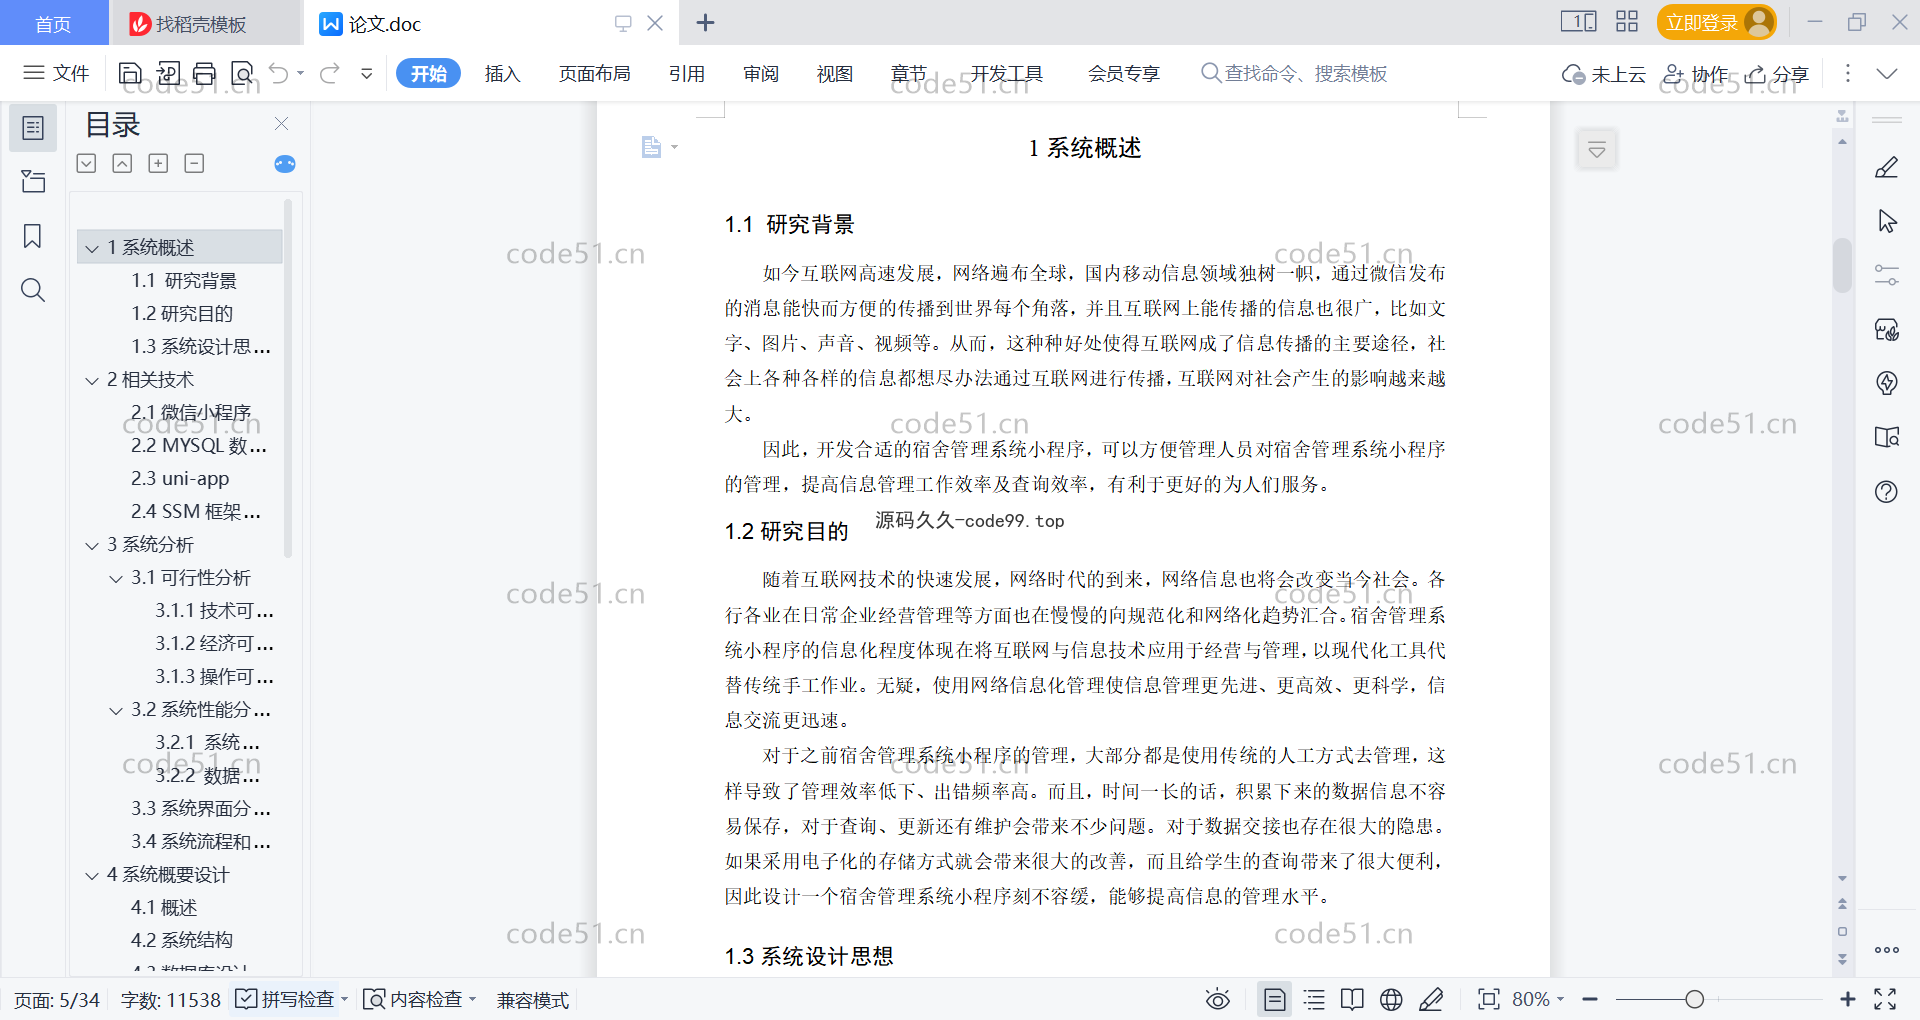Image resolution: width=1920 pixels, height=1020 pixels.
Task: Jump to 2.3 uni-app heading in outline
Action: click(x=180, y=479)
